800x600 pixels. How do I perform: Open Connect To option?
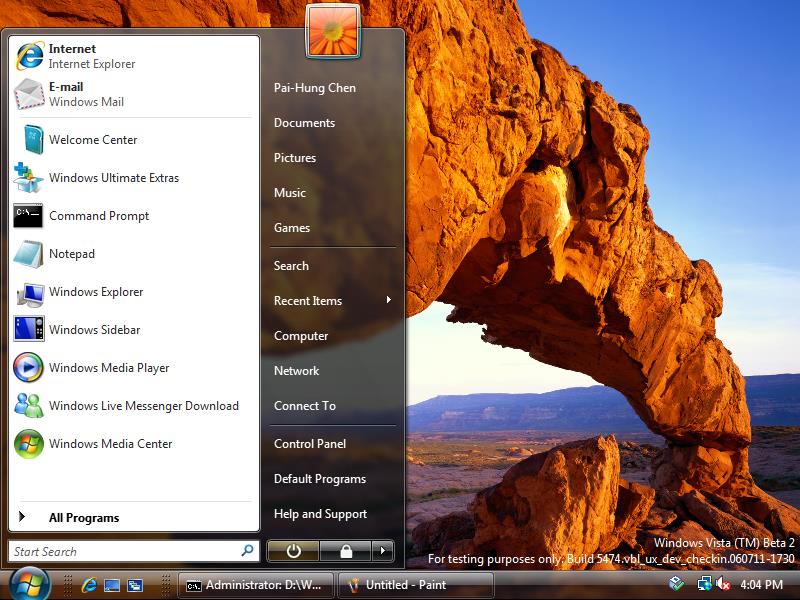(x=305, y=406)
